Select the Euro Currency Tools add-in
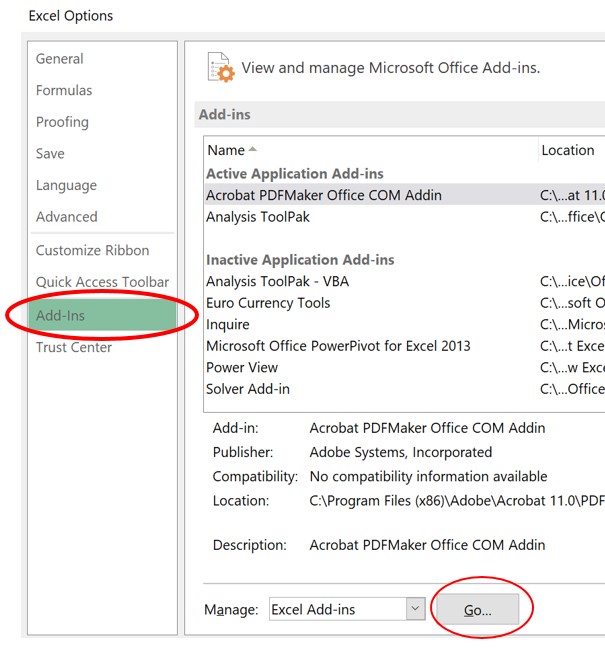 (x=404, y=303)
